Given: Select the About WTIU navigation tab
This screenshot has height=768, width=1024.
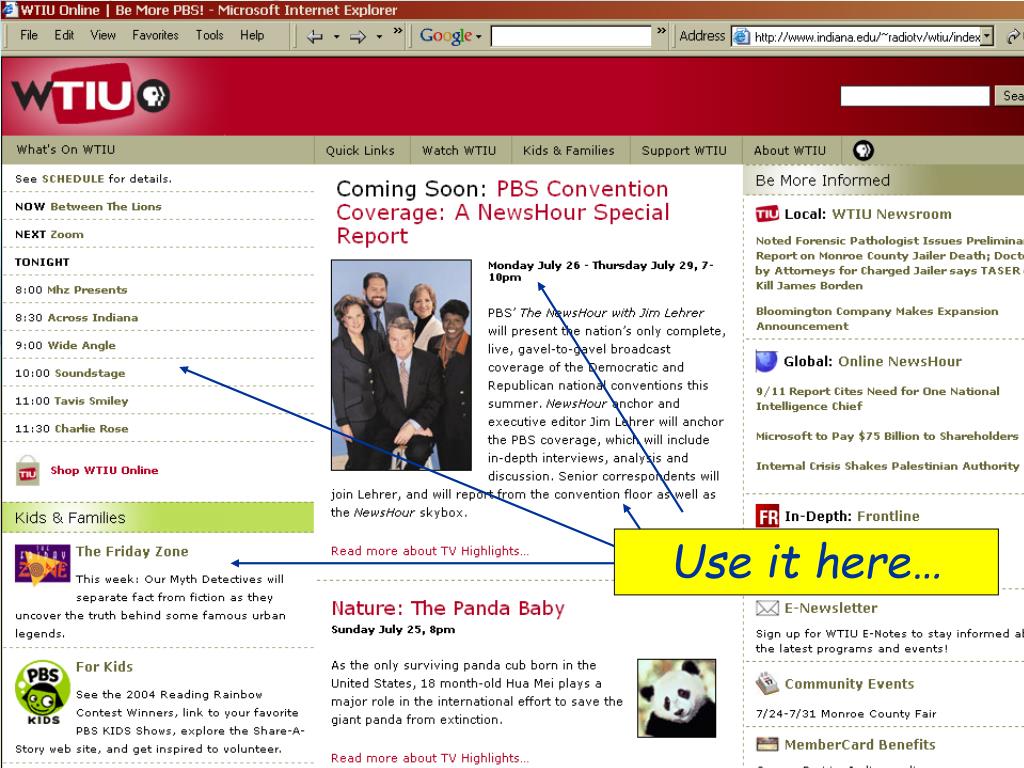Looking at the screenshot, I should coord(790,150).
